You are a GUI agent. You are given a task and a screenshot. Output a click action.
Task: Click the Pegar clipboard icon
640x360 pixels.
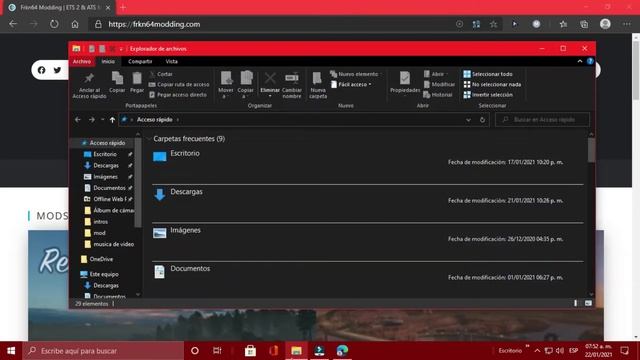(x=137, y=78)
